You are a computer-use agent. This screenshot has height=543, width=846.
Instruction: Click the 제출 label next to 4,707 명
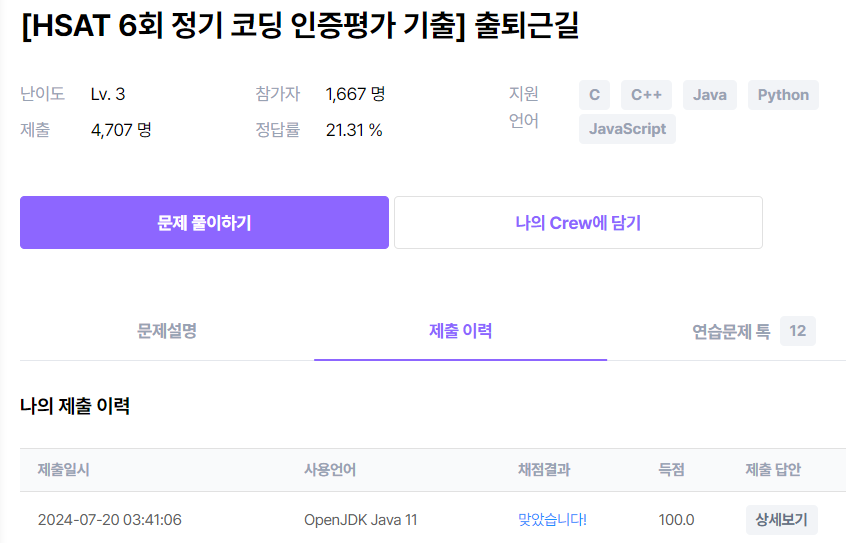coord(35,130)
